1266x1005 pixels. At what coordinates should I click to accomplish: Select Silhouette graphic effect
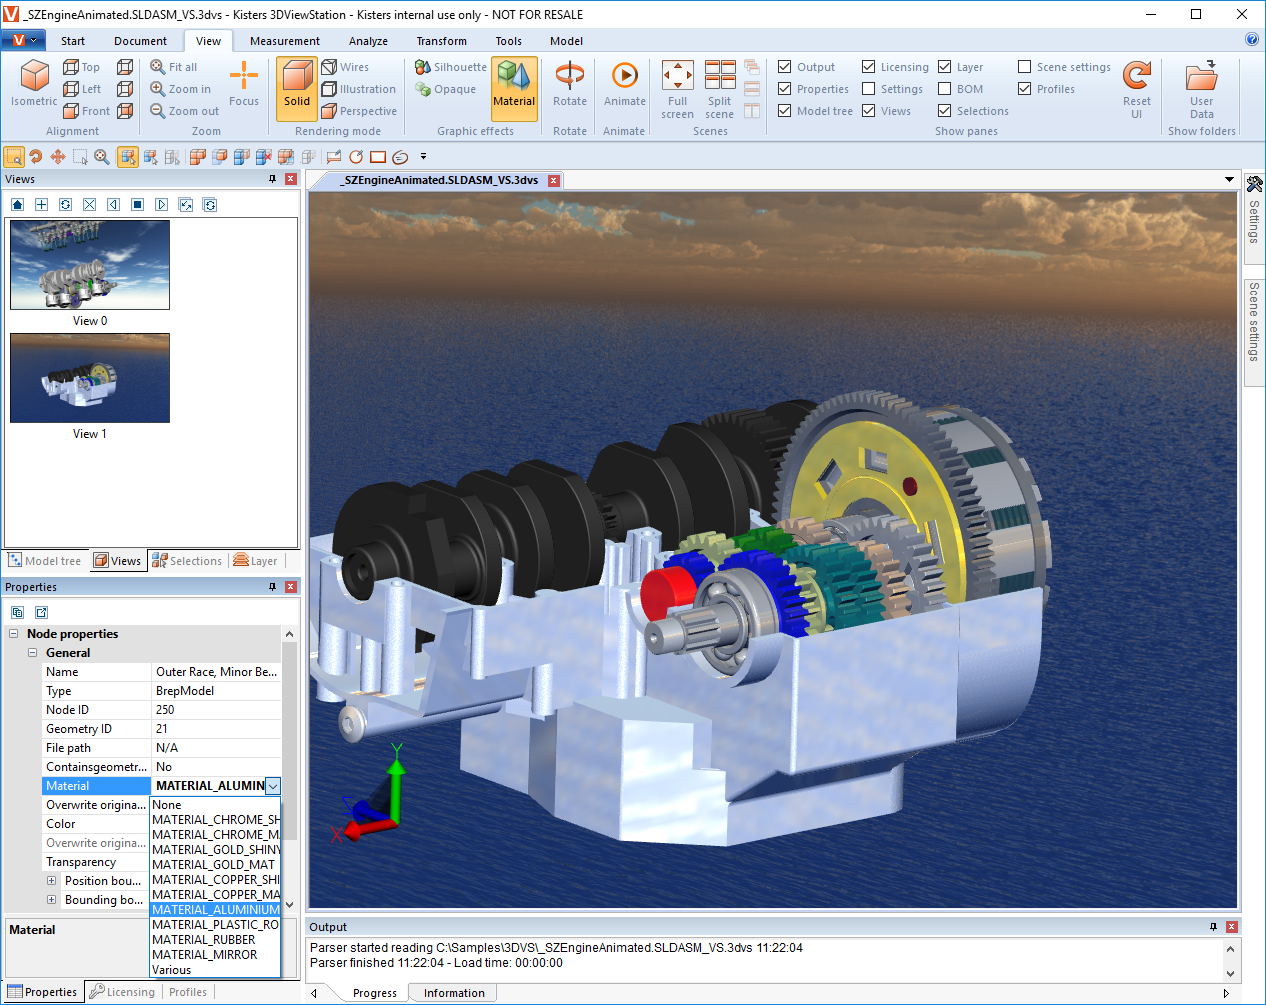(x=451, y=67)
